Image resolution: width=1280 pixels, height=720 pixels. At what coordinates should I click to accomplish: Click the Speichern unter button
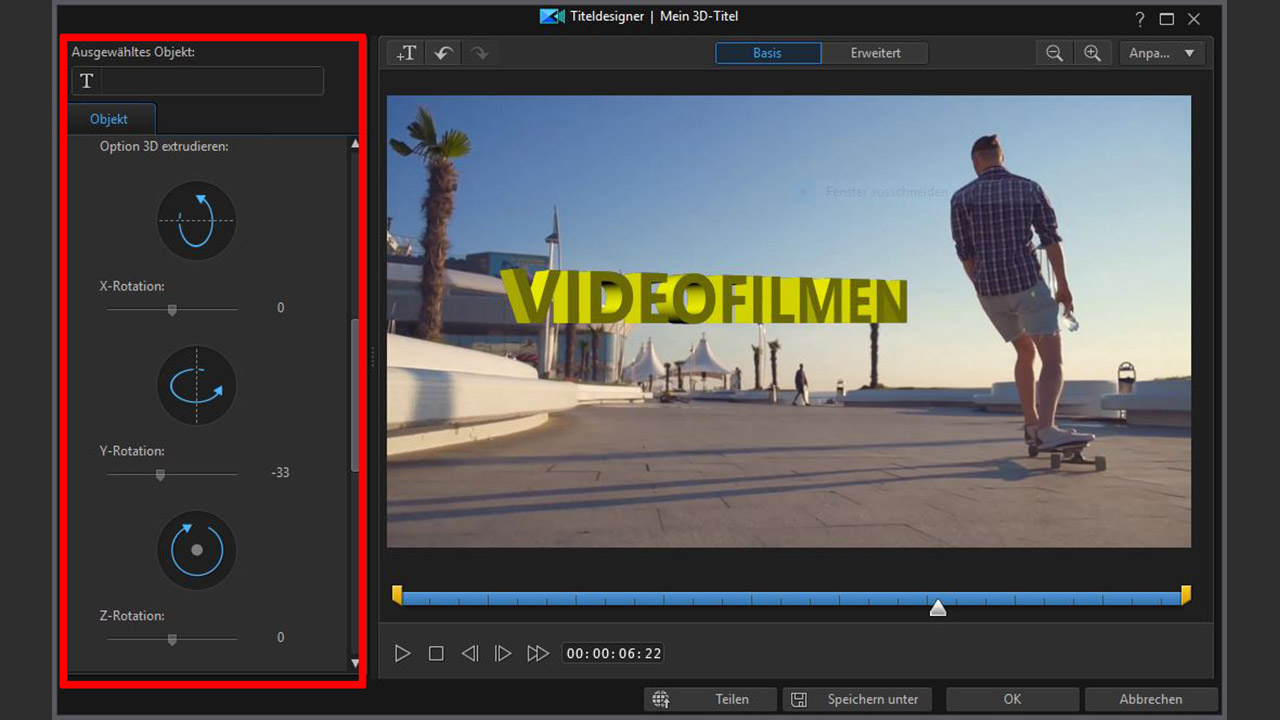click(857, 699)
